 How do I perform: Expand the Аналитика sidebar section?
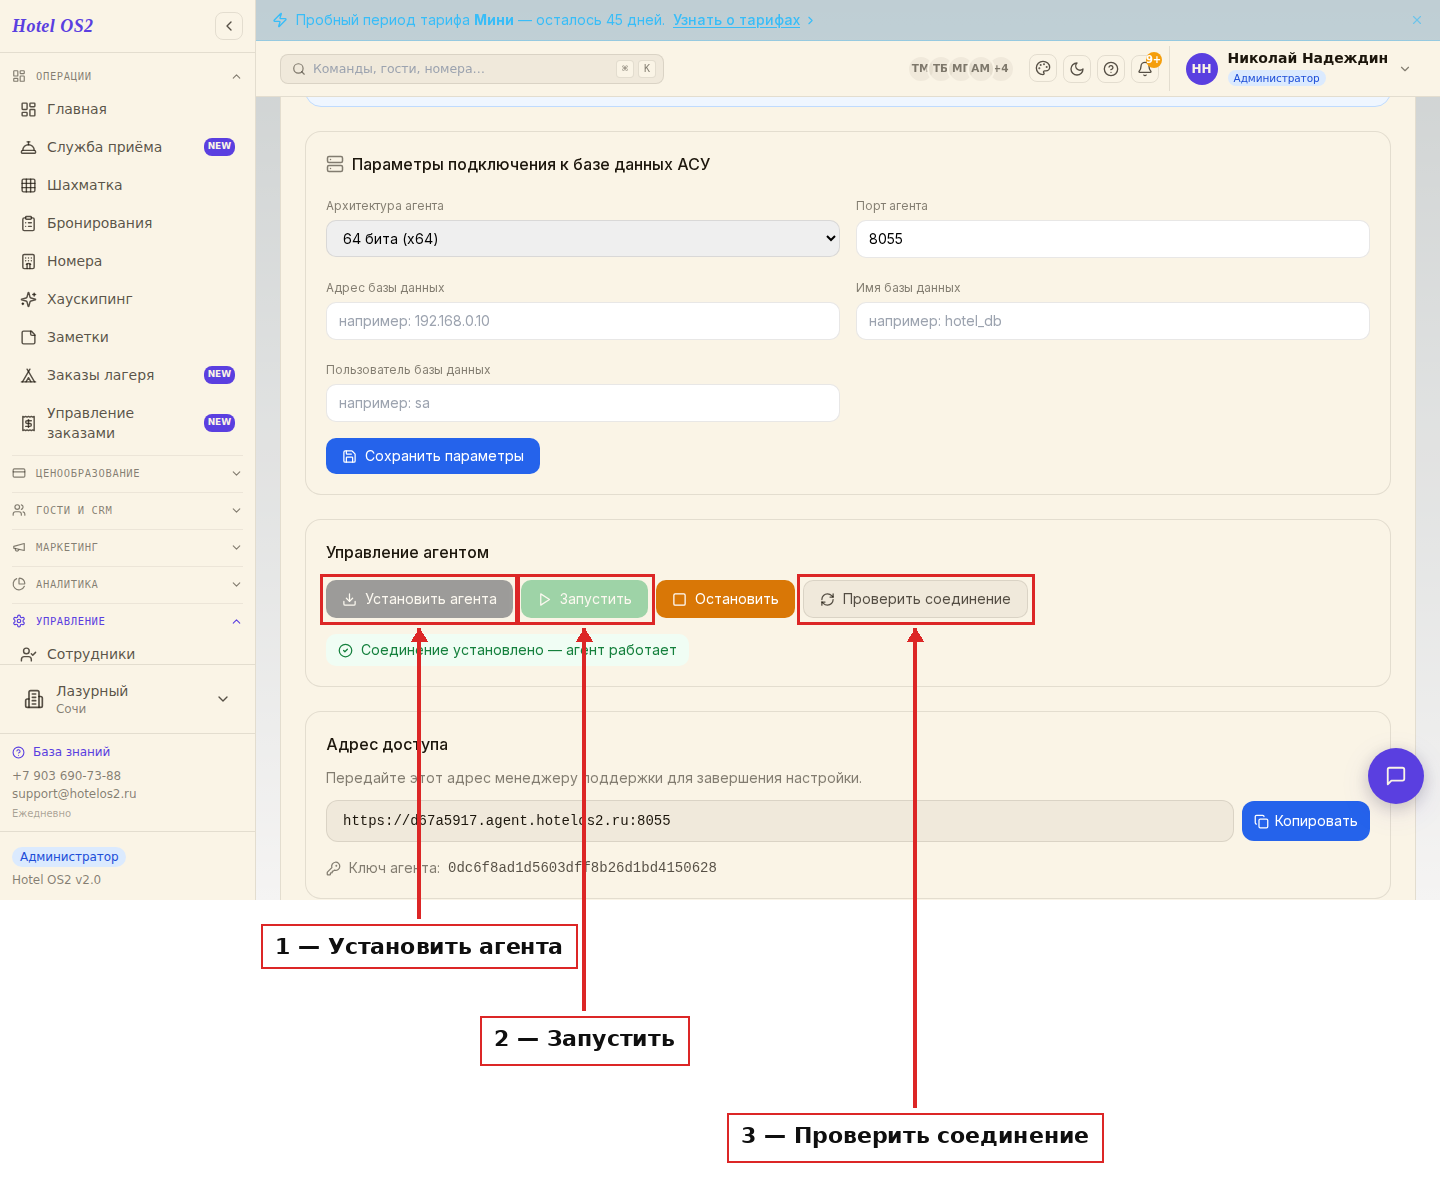pyautogui.click(x=128, y=584)
